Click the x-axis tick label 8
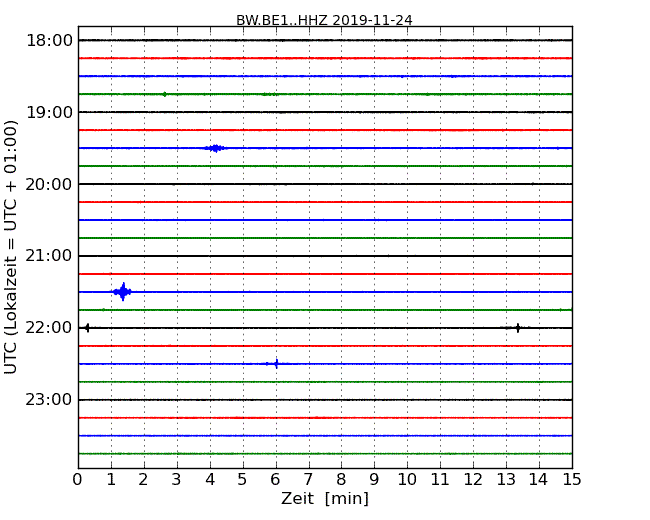The image size is (650, 520). 341,480
